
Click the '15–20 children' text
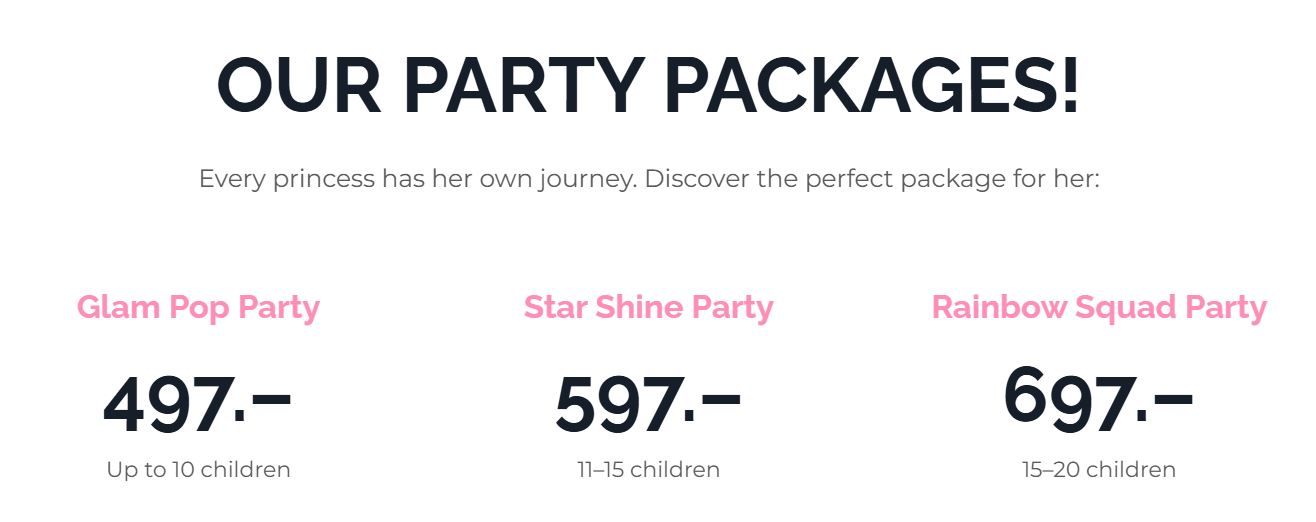click(x=1098, y=469)
